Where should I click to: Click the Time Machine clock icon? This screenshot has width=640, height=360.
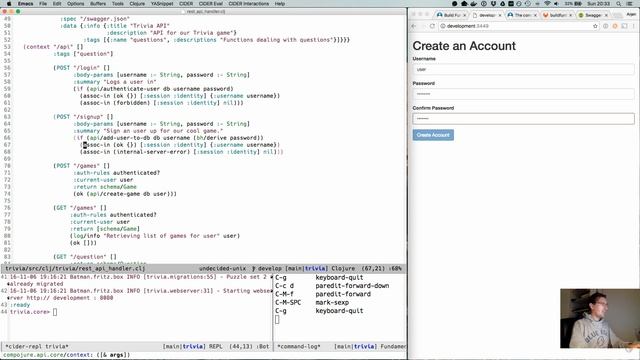528,4
